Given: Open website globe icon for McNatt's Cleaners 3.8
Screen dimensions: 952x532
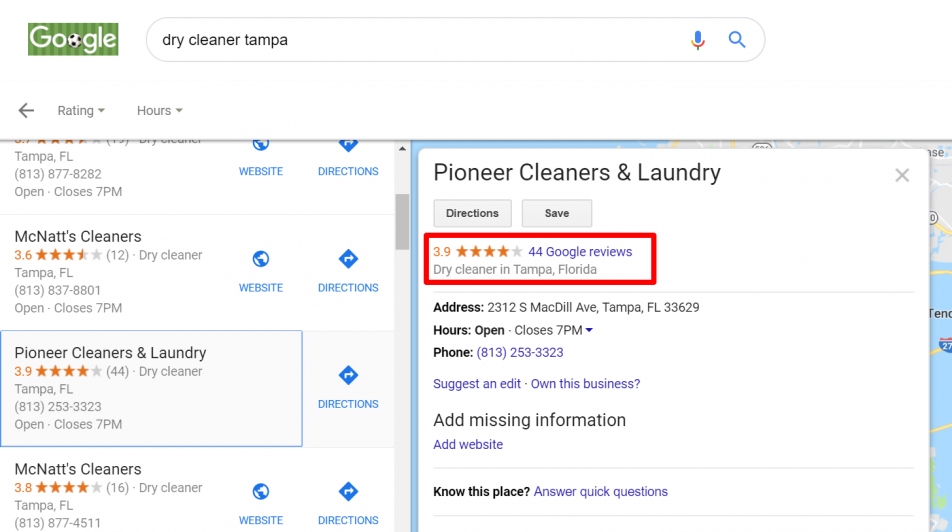Looking at the screenshot, I should (261, 491).
